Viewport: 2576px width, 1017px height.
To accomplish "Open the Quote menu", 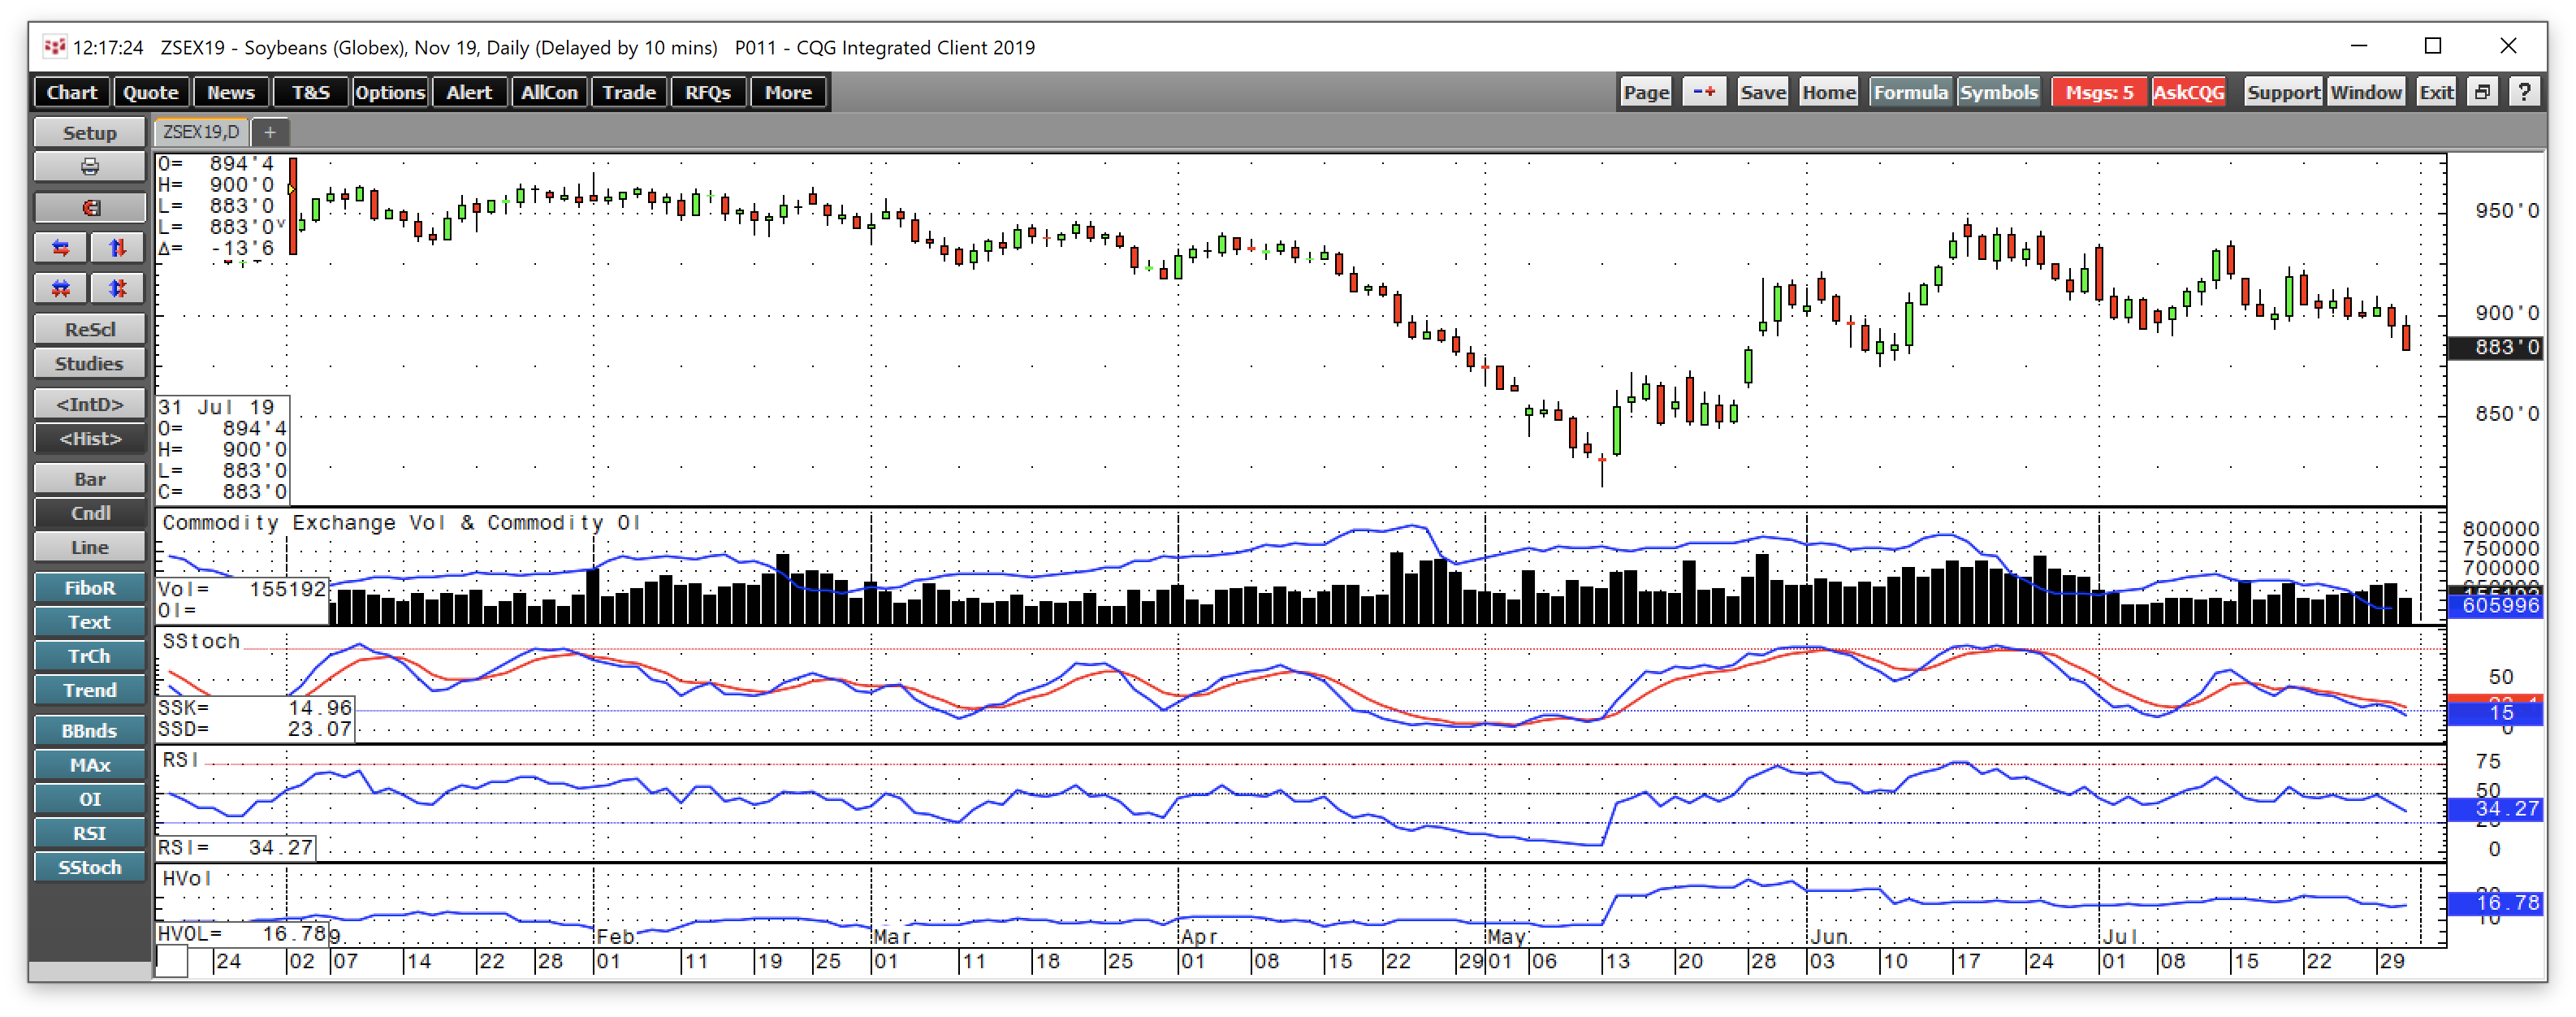I will coord(151,93).
